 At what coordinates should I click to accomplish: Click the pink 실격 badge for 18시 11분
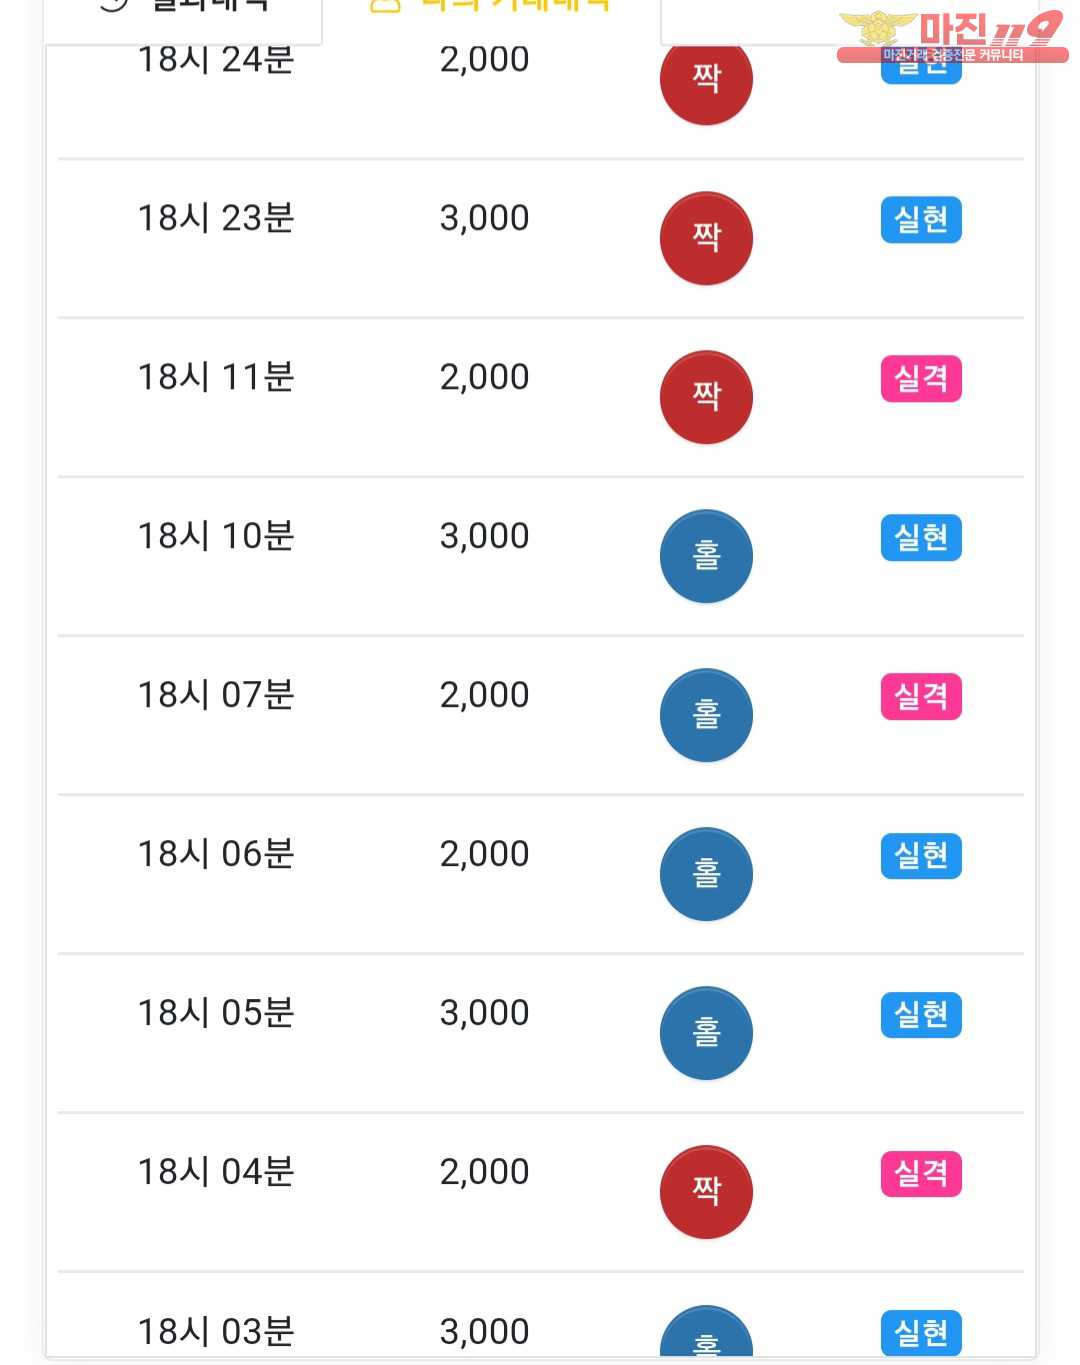921,379
